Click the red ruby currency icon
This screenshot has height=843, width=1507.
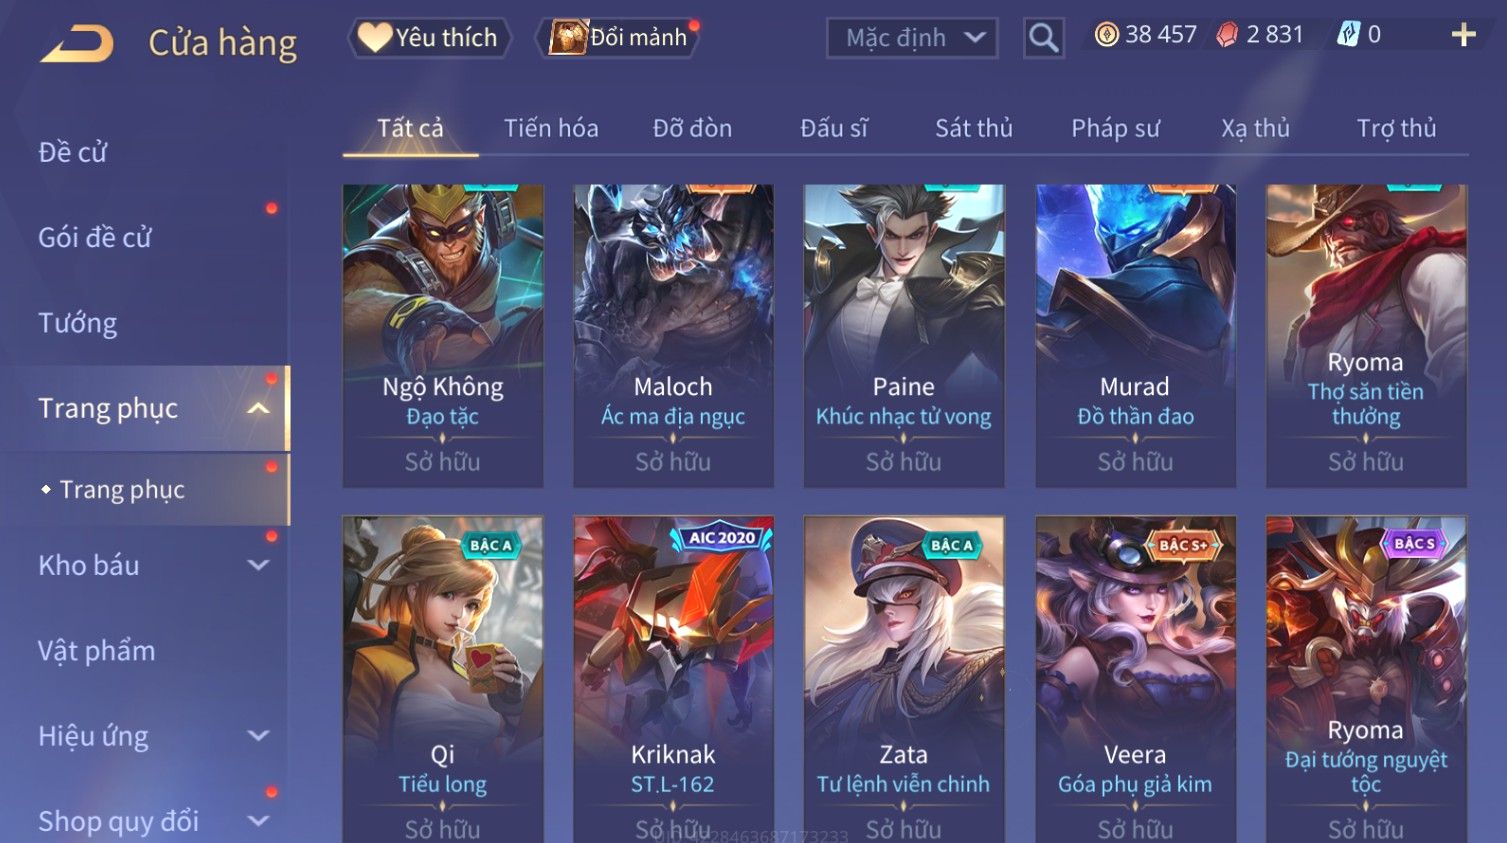1227,35
